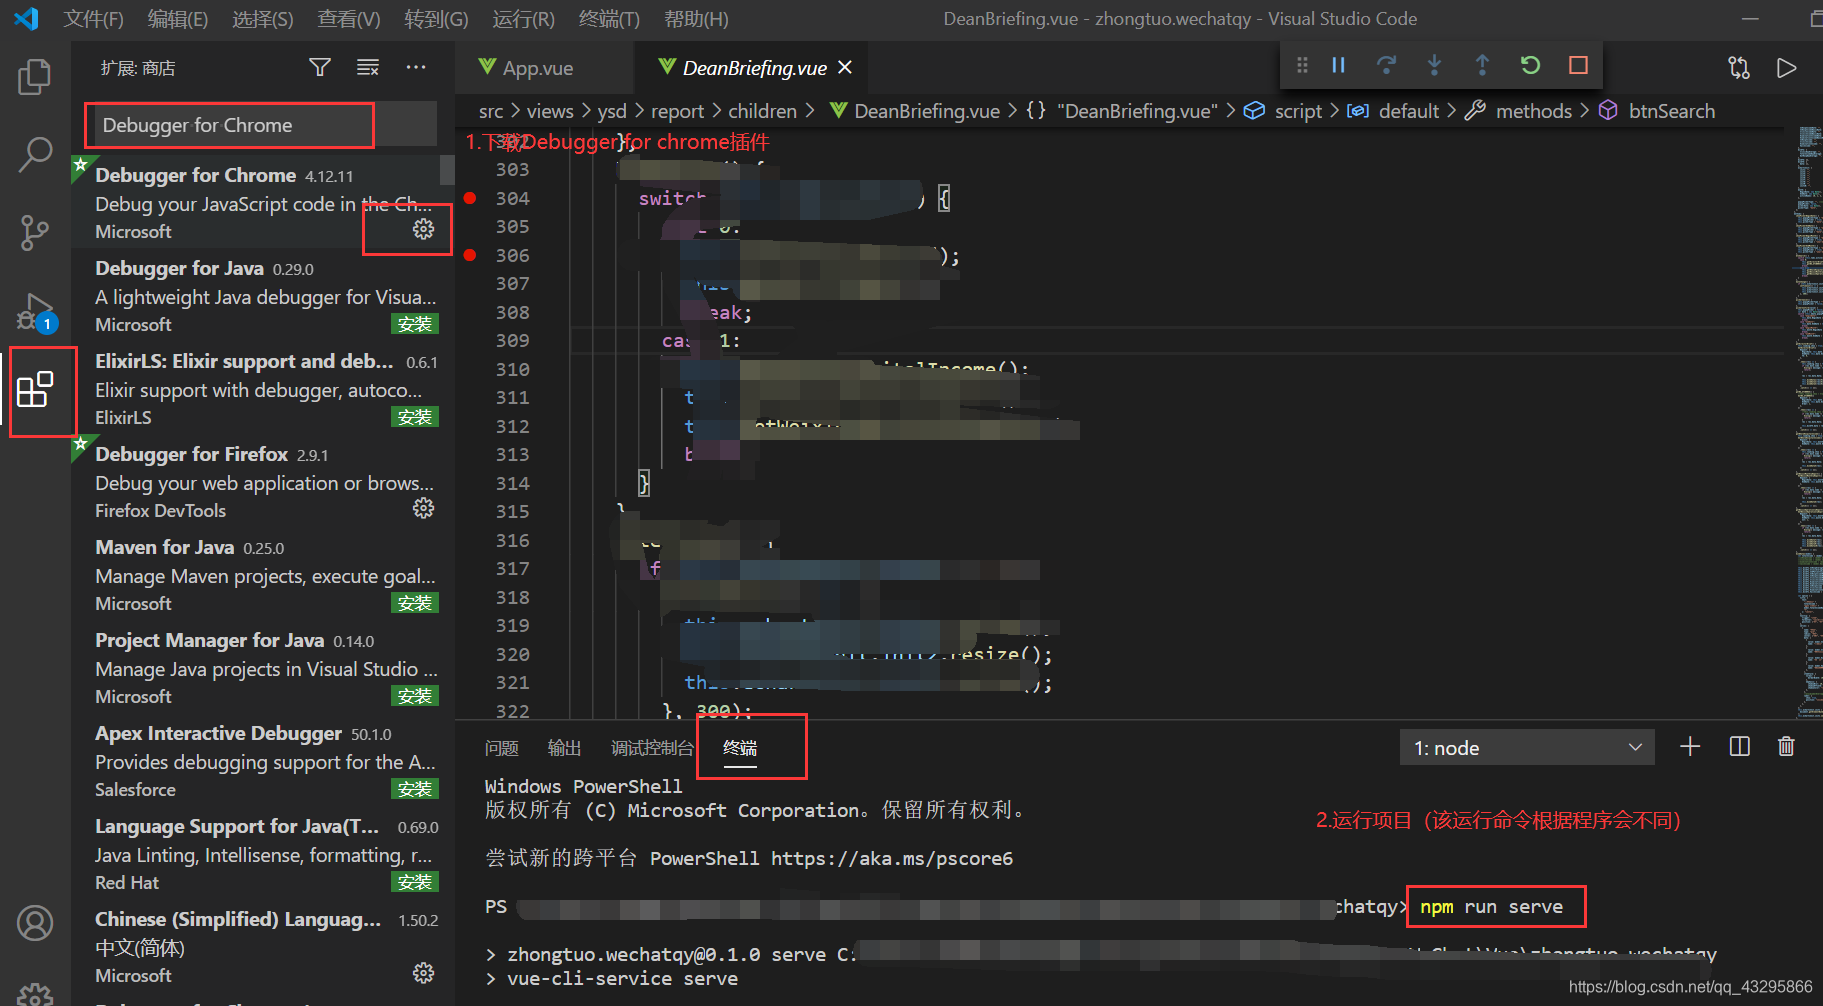Open the 选择(S) menu

[x=263, y=19]
